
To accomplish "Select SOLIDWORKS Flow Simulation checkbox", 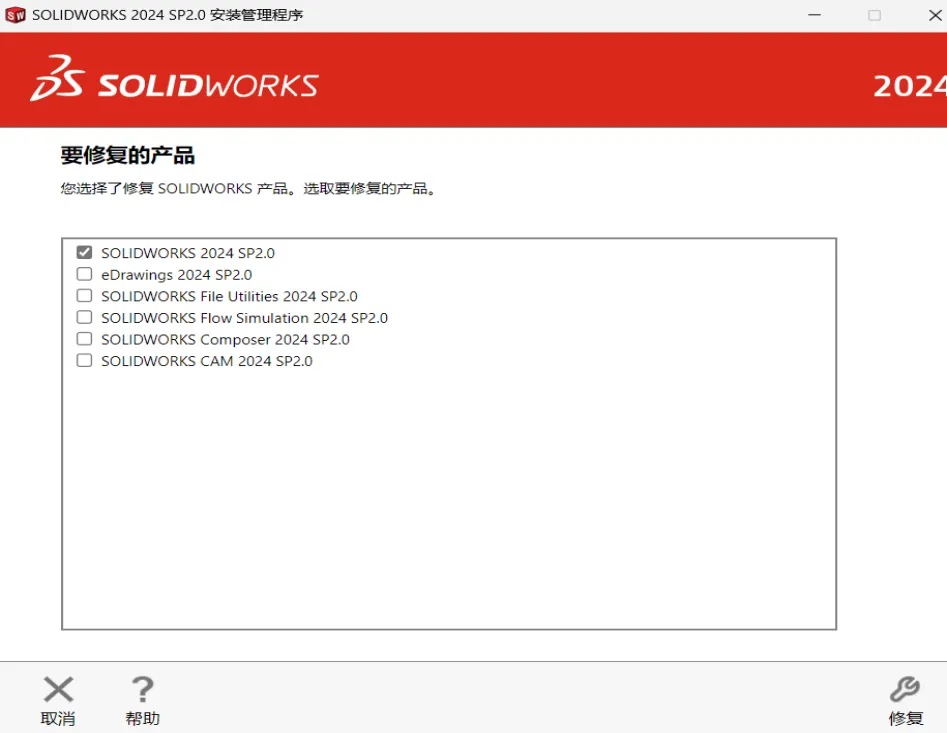I will pyautogui.click(x=84, y=318).
